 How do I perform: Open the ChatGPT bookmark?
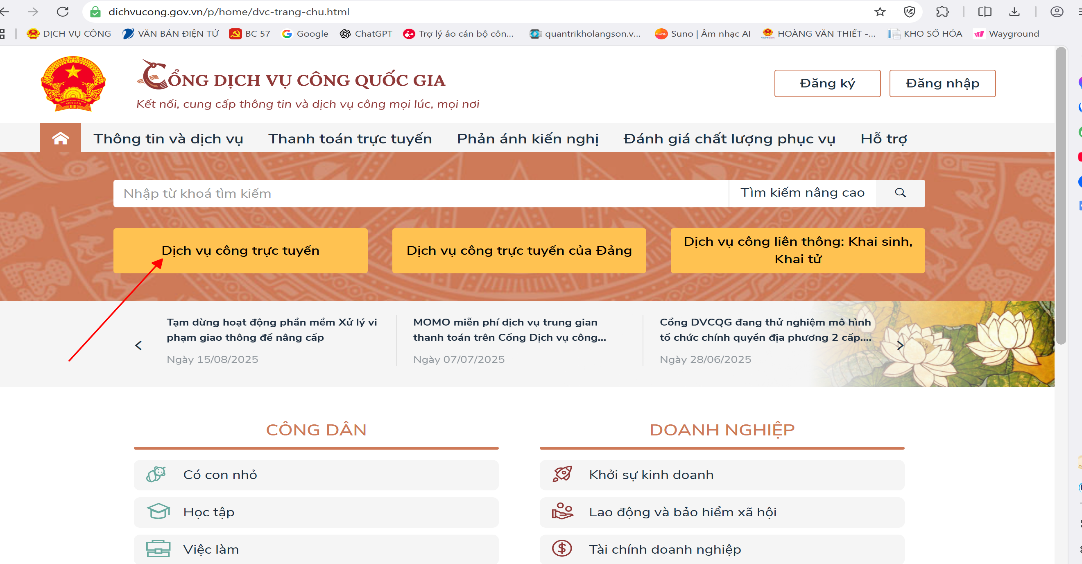coord(366,33)
